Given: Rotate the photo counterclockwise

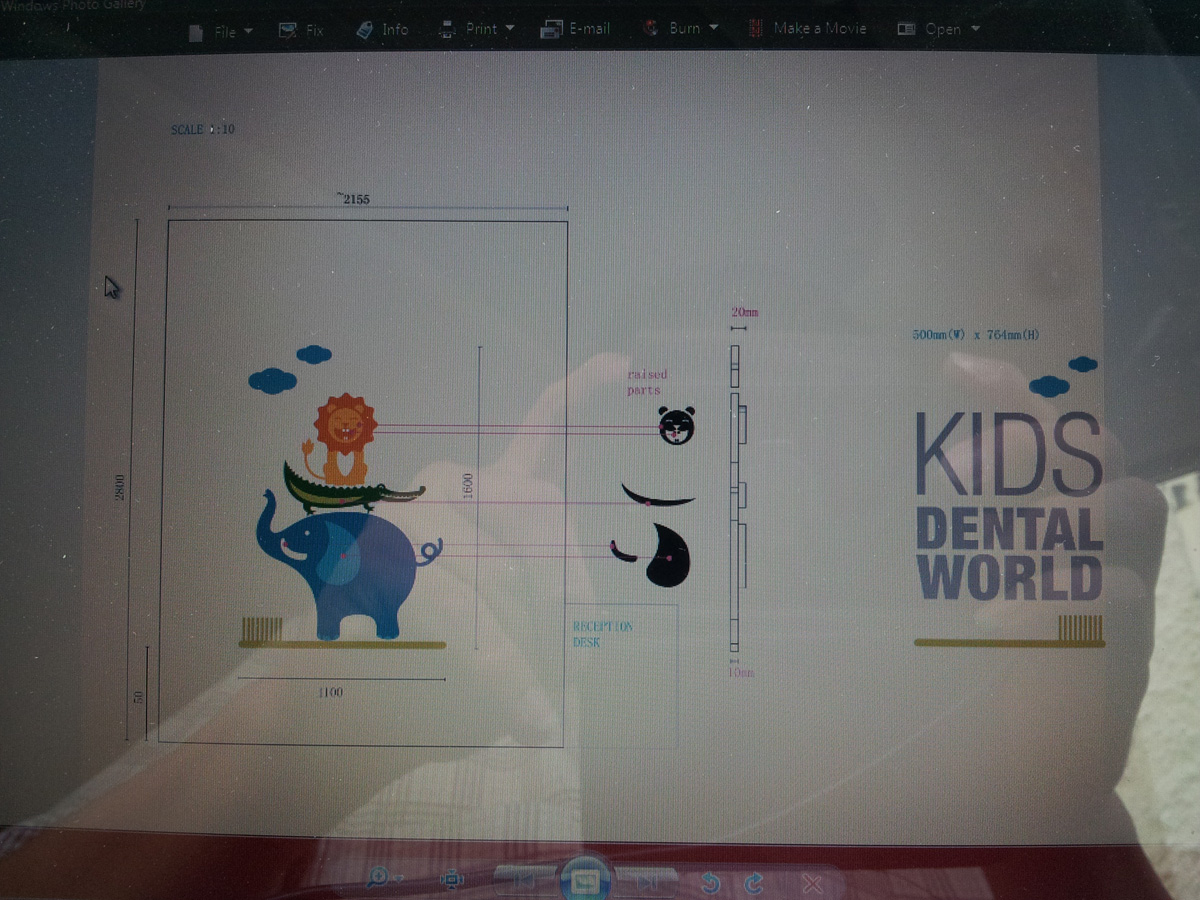Looking at the screenshot, I should 710,882.
